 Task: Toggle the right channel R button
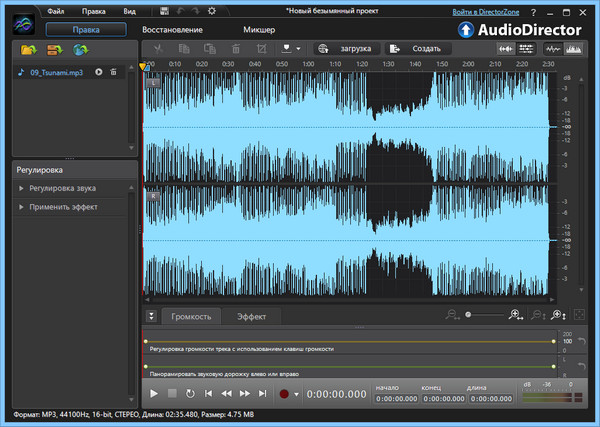point(152,197)
